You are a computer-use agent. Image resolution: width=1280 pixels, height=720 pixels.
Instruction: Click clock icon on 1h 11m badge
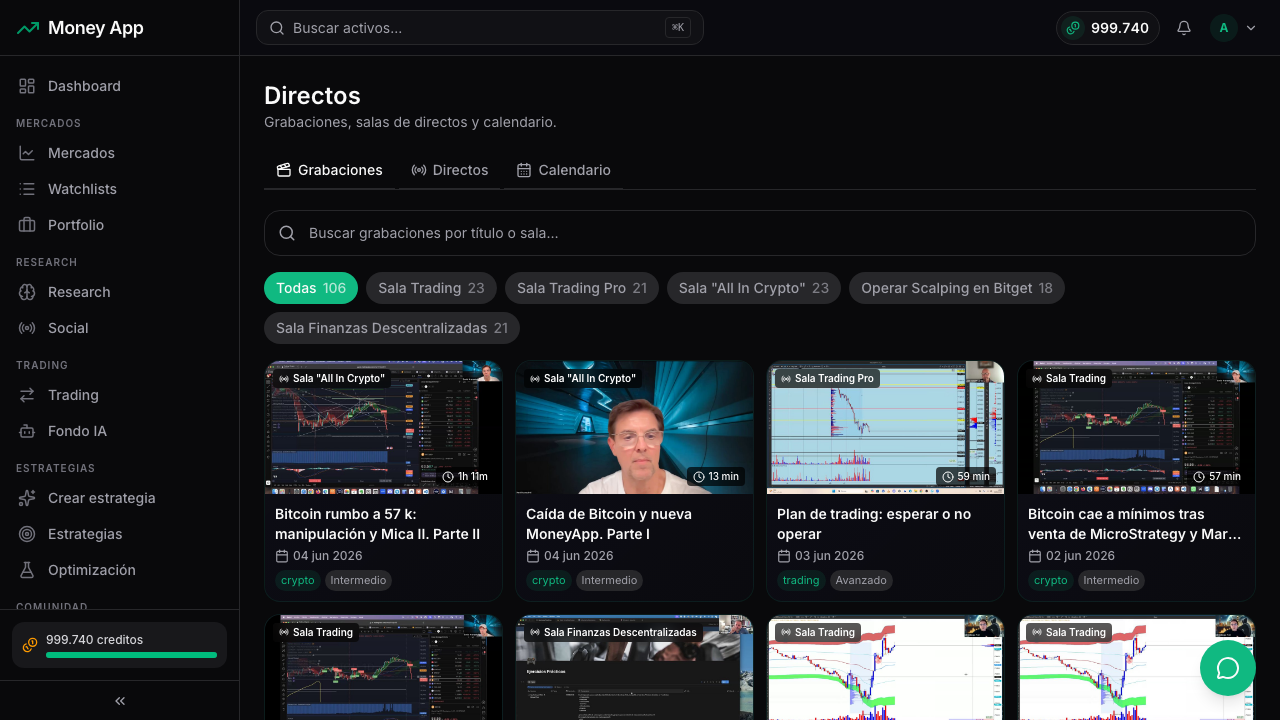[x=448, y=476]
